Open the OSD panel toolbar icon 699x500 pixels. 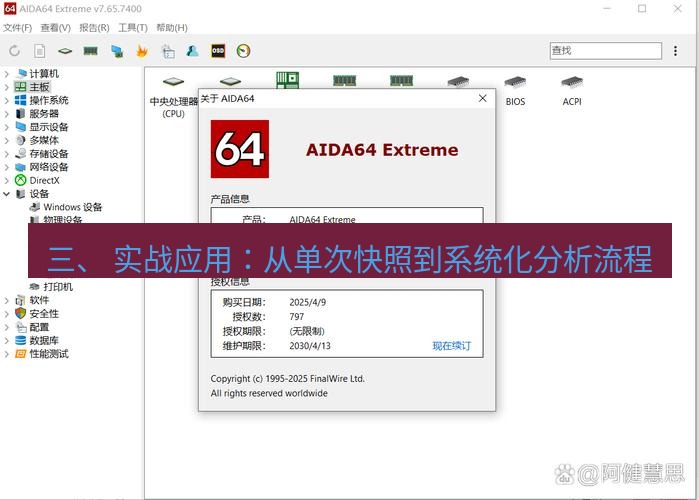pyautogui.click(x=218, y=51)
